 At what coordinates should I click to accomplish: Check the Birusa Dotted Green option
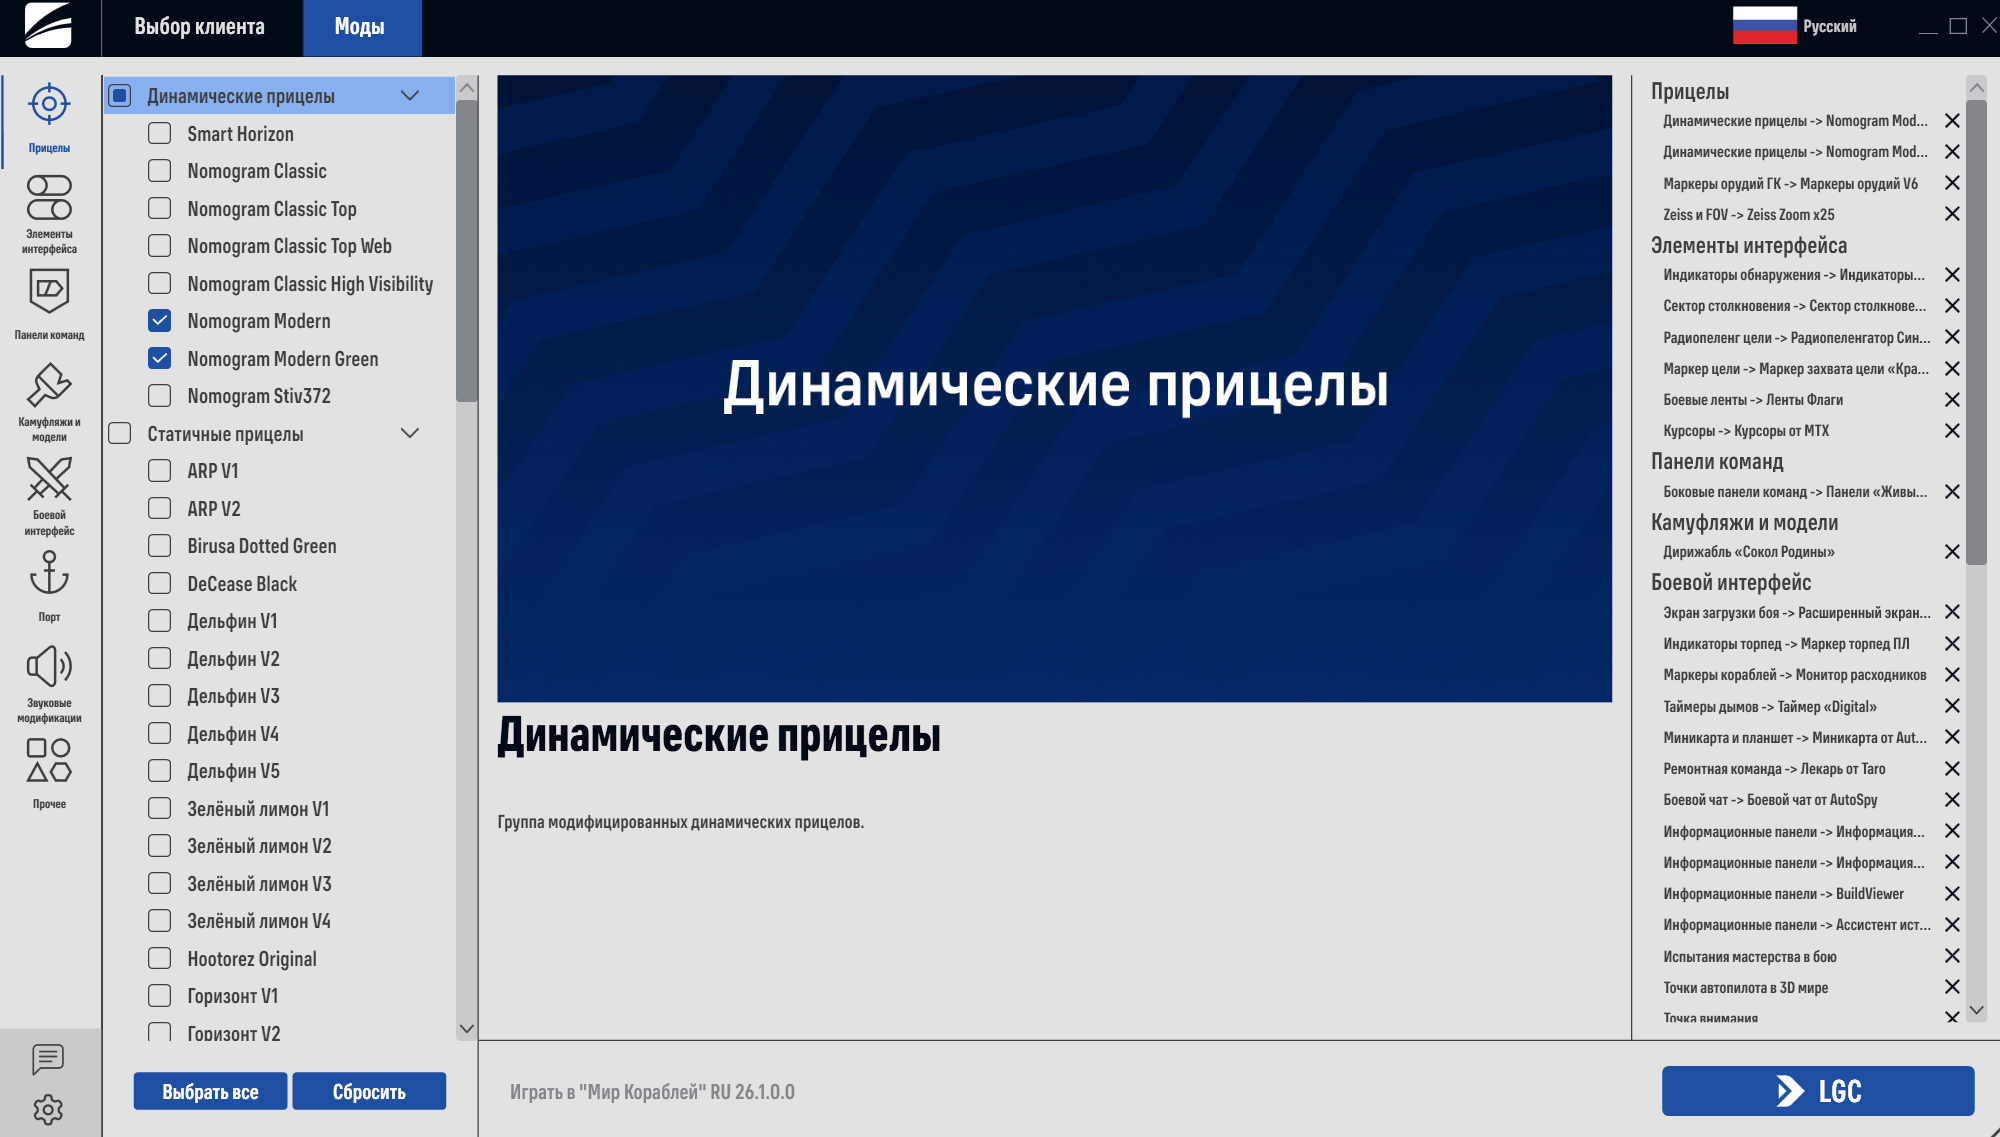(x=160, y=546)
